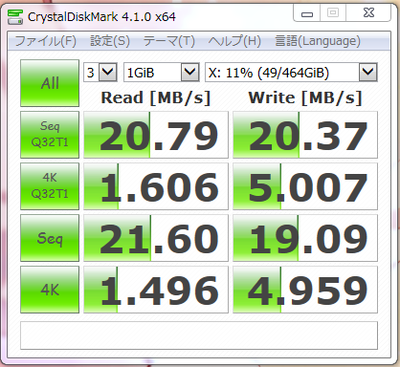Screen dimensions: 400x367
Task: Click the 4K read value 1.496
Action: (x=156, y=290)
